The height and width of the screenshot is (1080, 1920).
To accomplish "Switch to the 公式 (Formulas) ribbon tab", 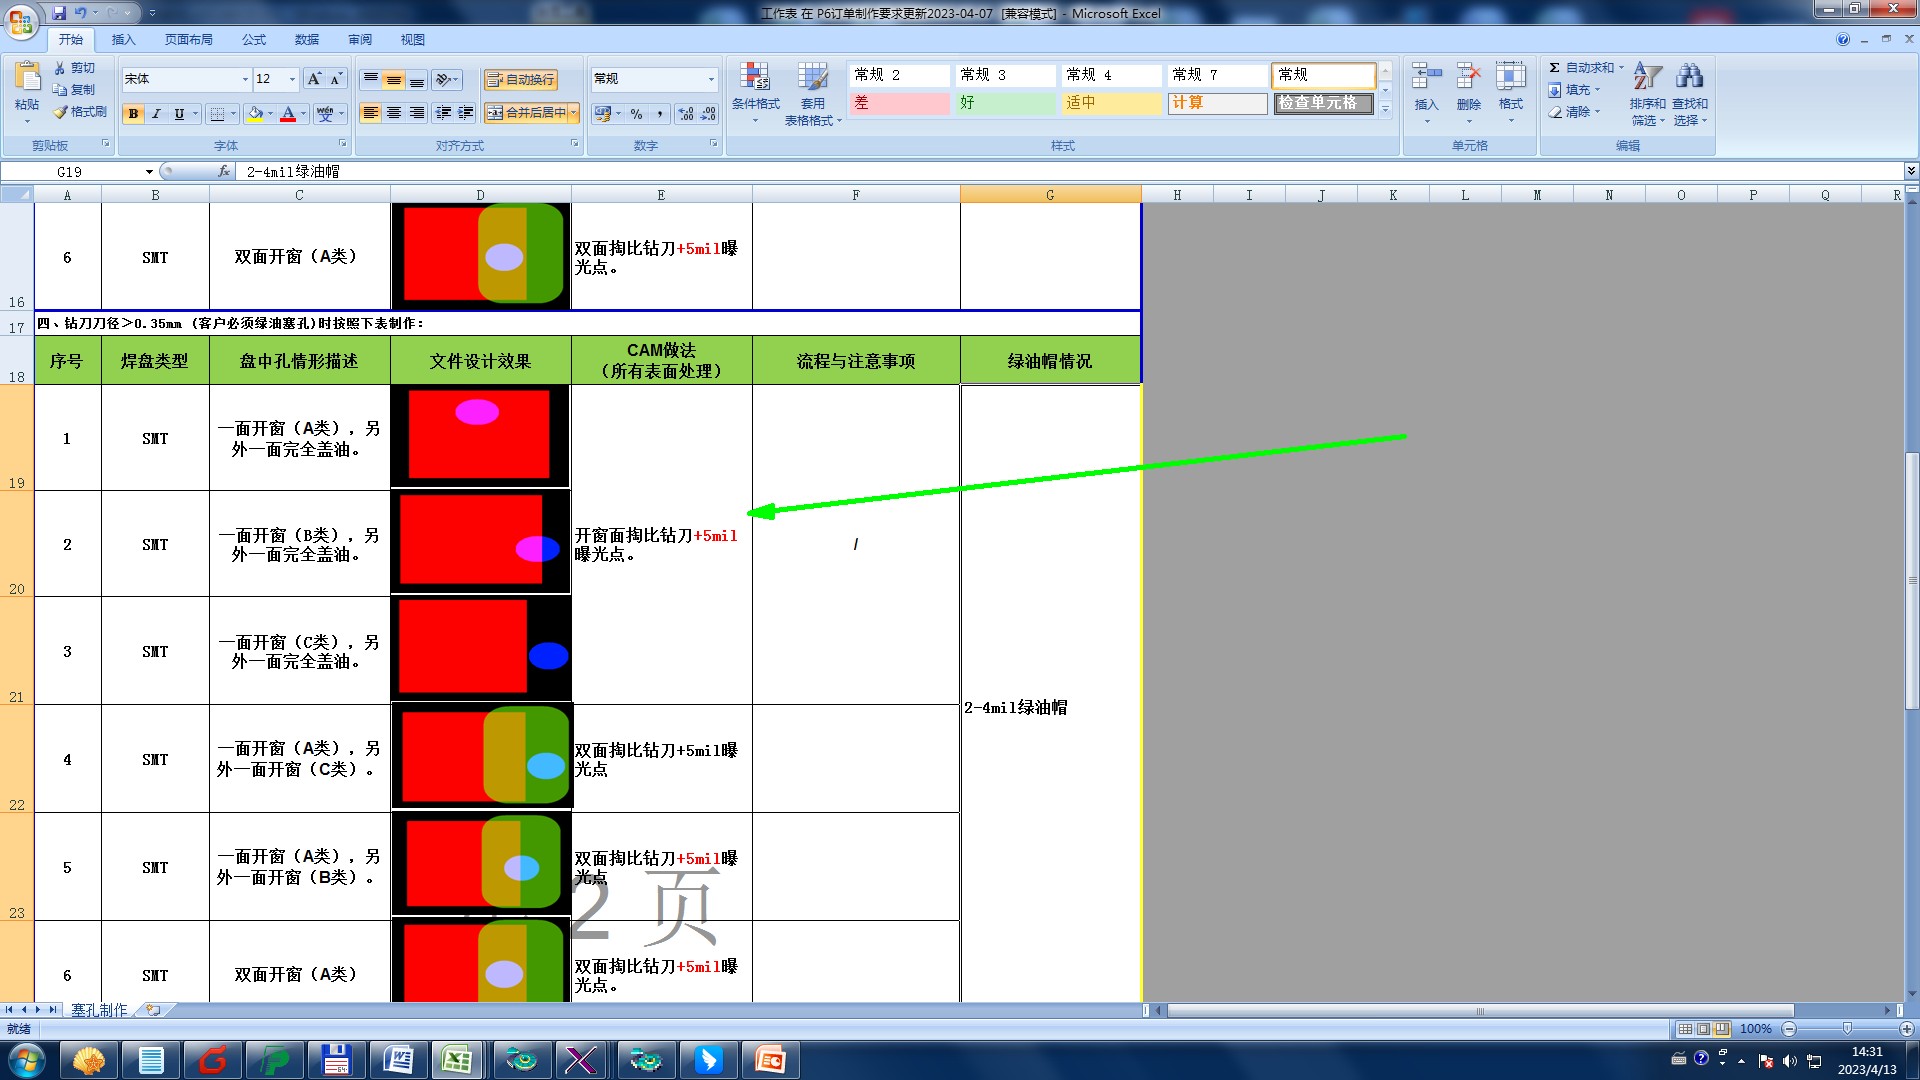I will coord(254,40).
